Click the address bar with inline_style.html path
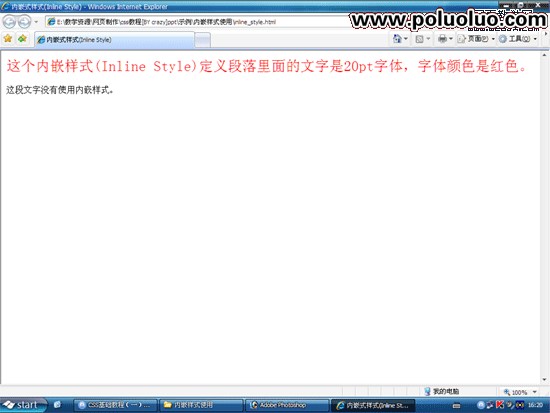 tap(196, 22)
